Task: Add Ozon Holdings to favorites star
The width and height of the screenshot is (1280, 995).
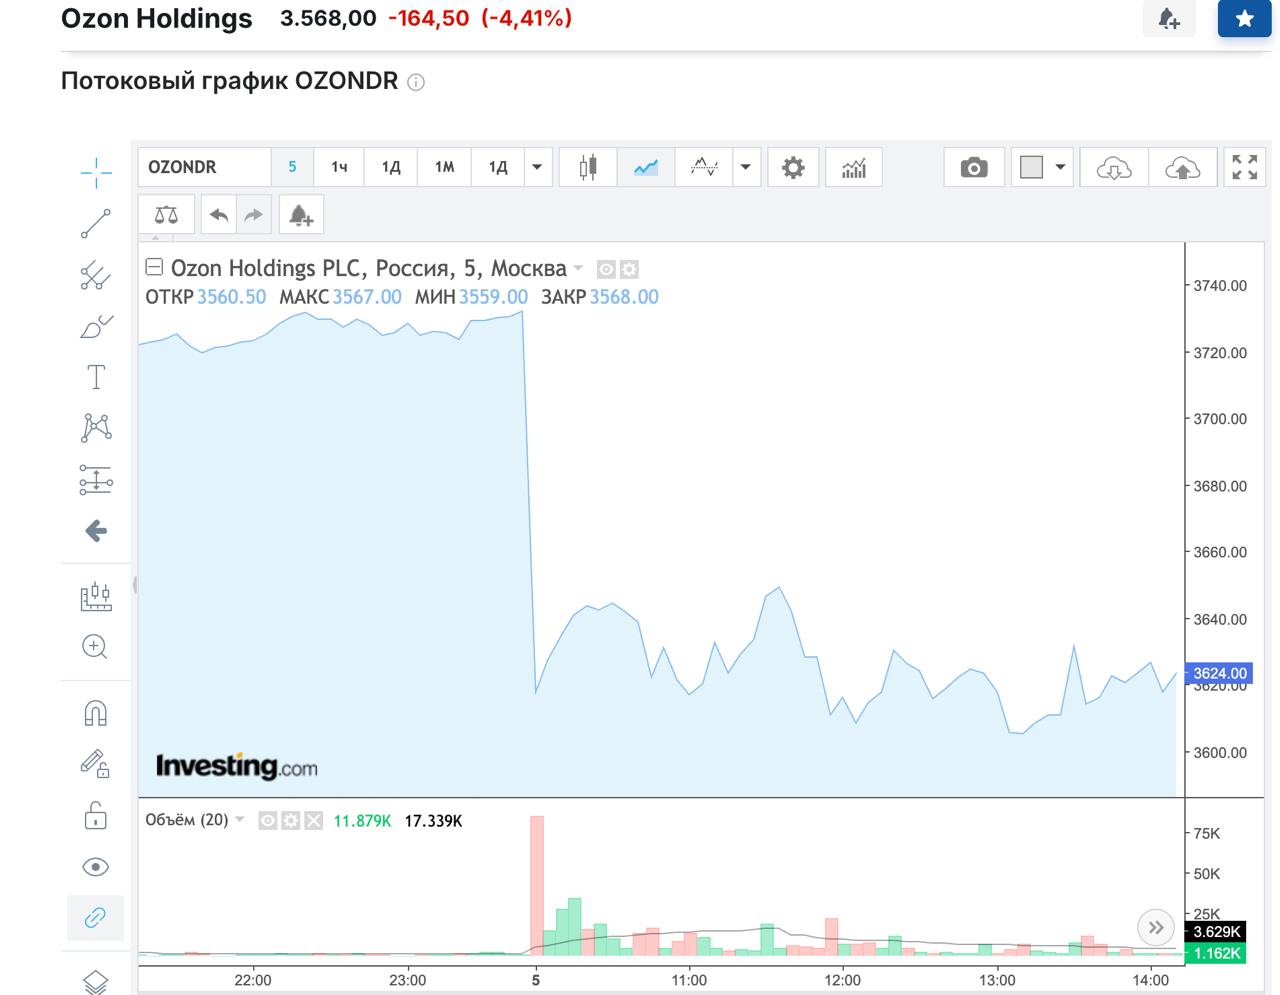Action: pyautogui.click(x=1244, y=19)
